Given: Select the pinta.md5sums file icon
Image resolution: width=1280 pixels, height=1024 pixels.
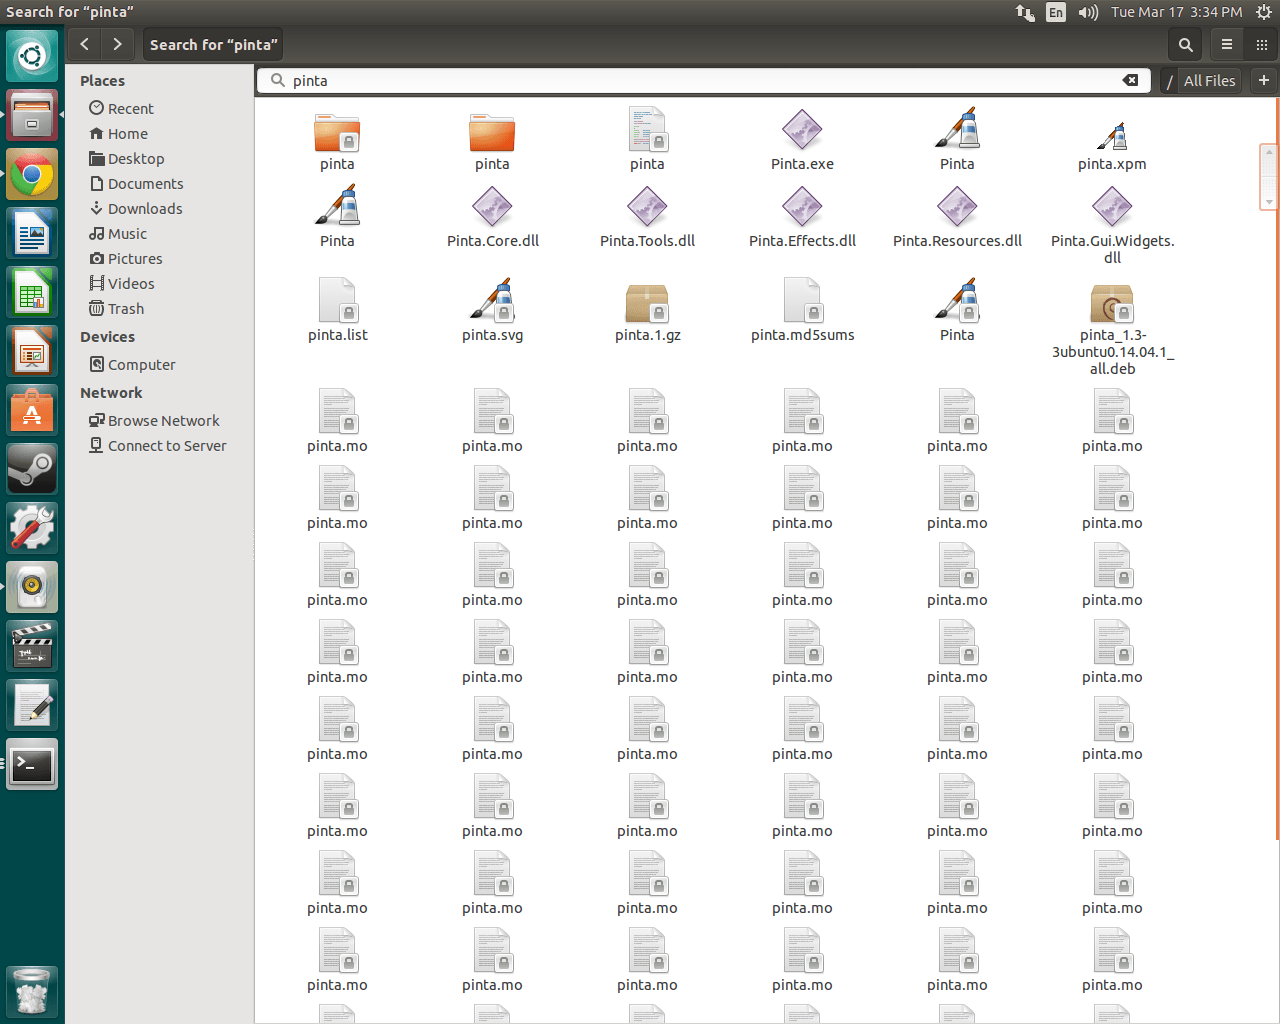Looking at the screenshot, I should [x=802, y=300].
